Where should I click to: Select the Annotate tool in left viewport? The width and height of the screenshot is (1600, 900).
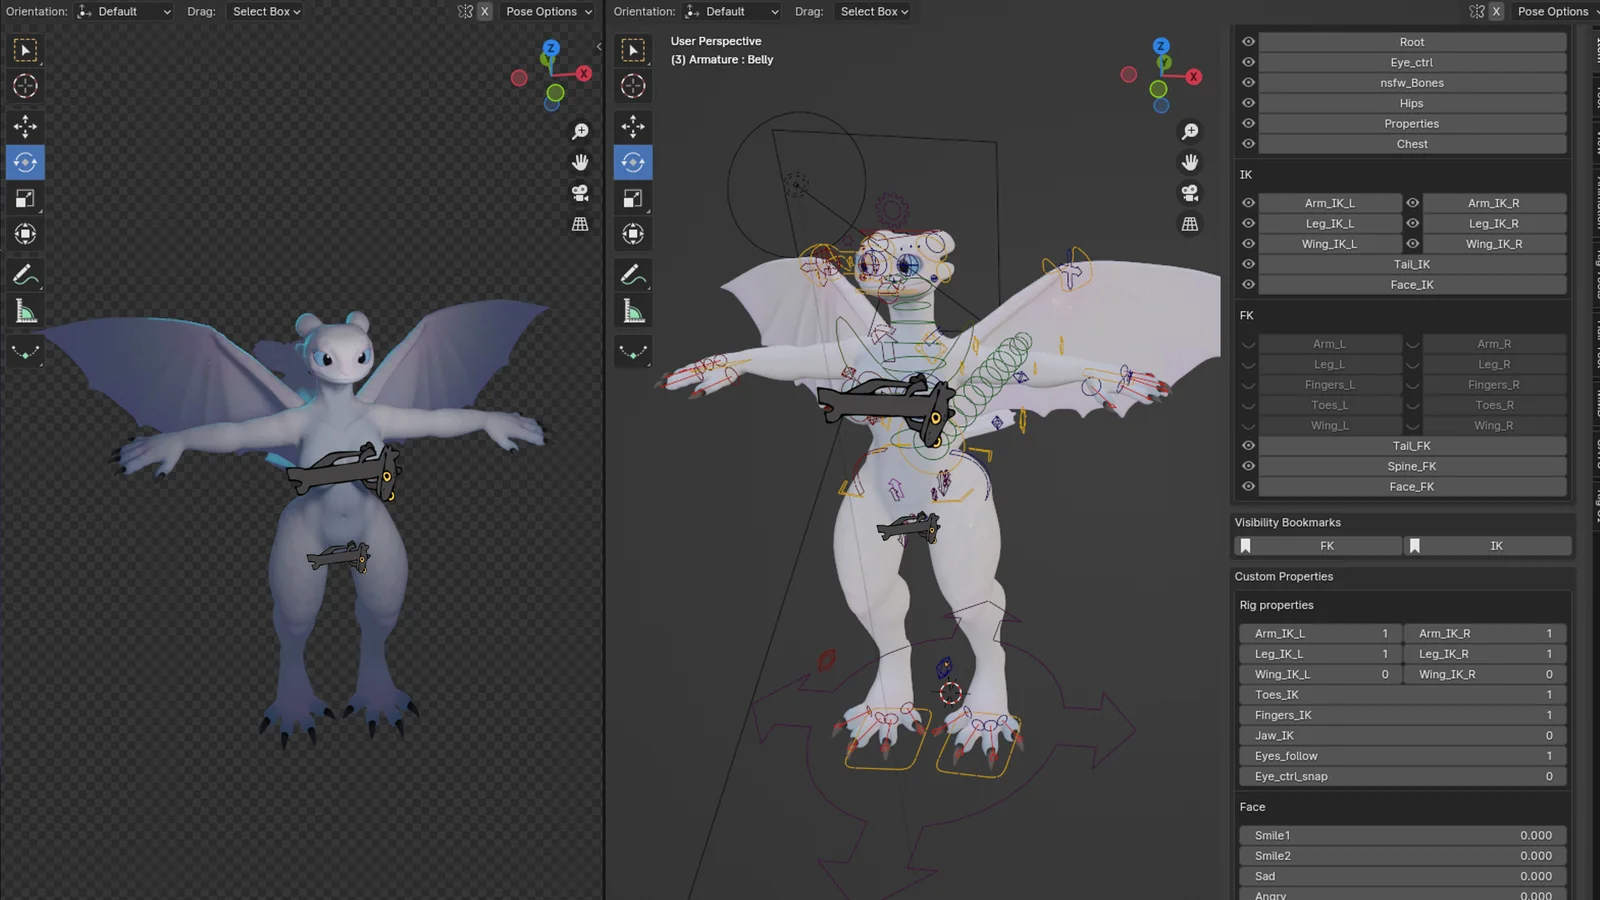25,274
